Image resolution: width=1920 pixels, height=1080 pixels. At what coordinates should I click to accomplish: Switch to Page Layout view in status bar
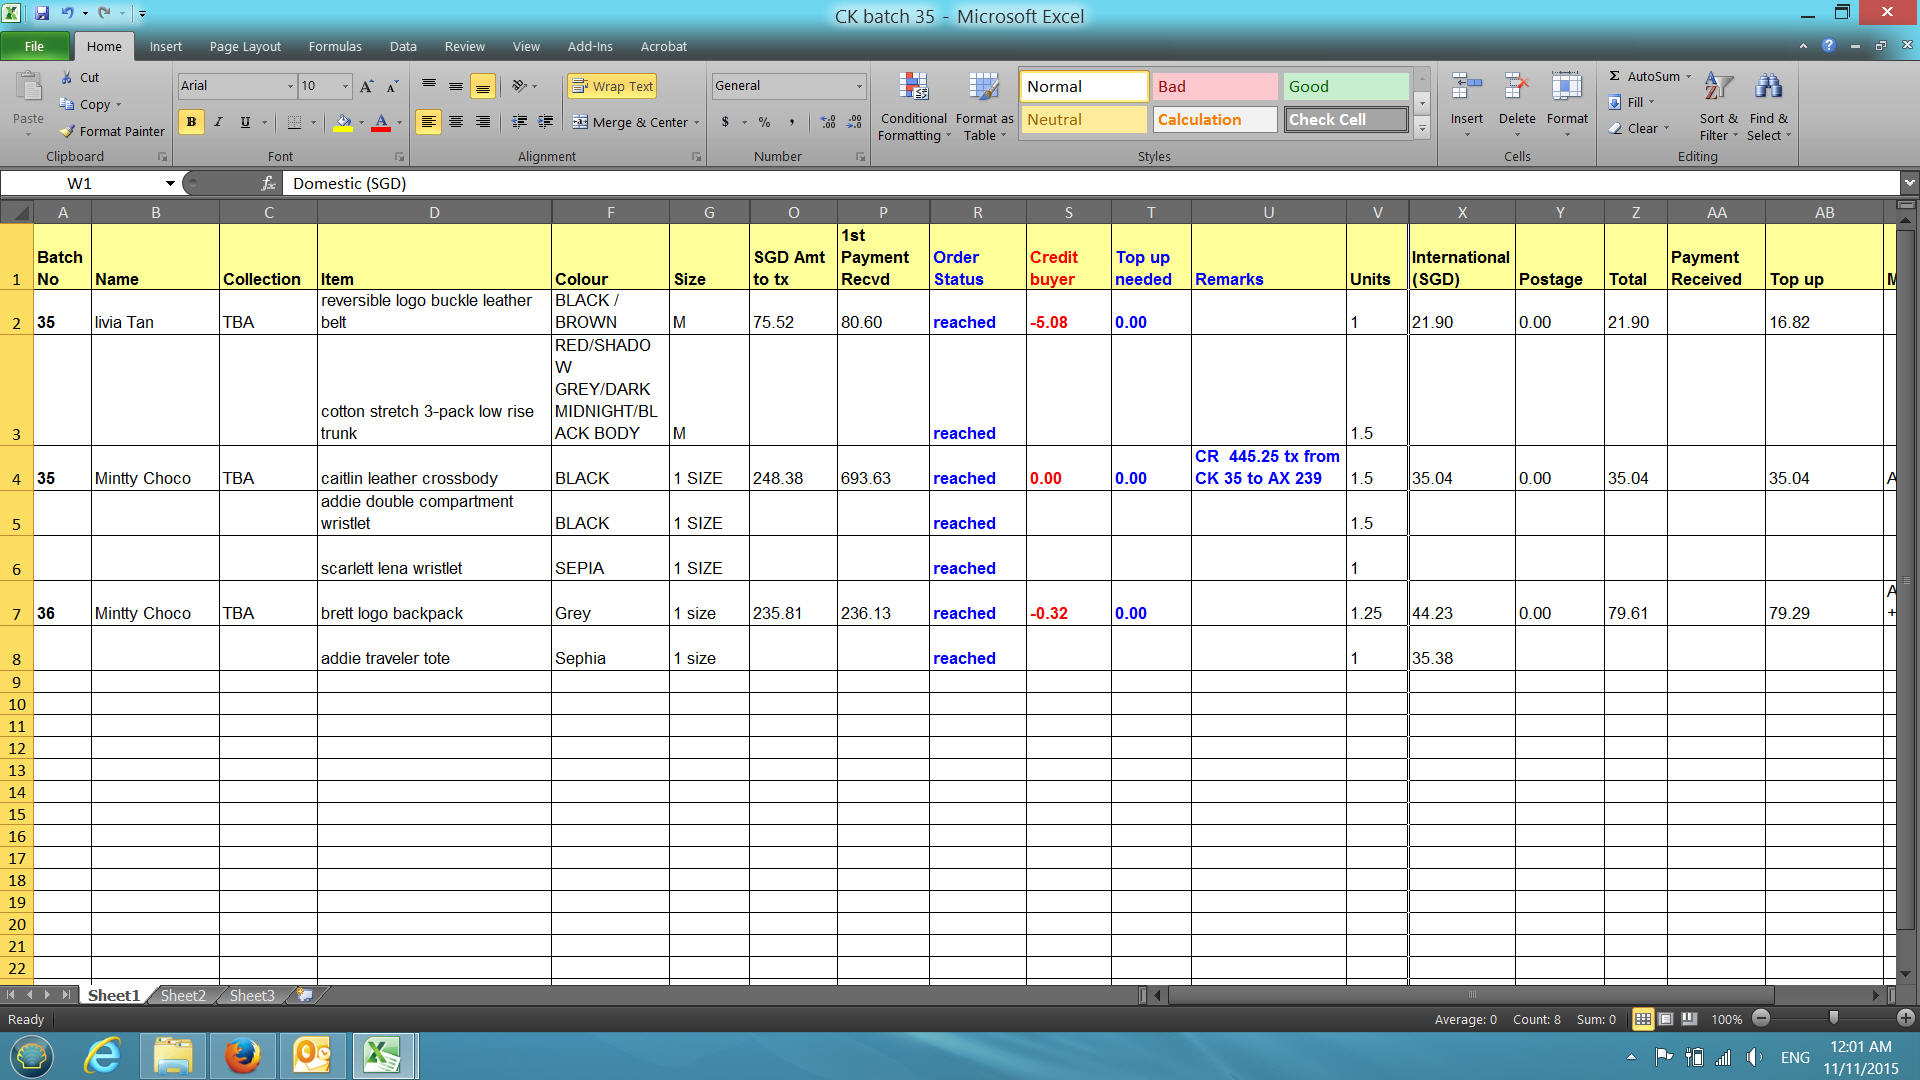tap(1666, 1019)
